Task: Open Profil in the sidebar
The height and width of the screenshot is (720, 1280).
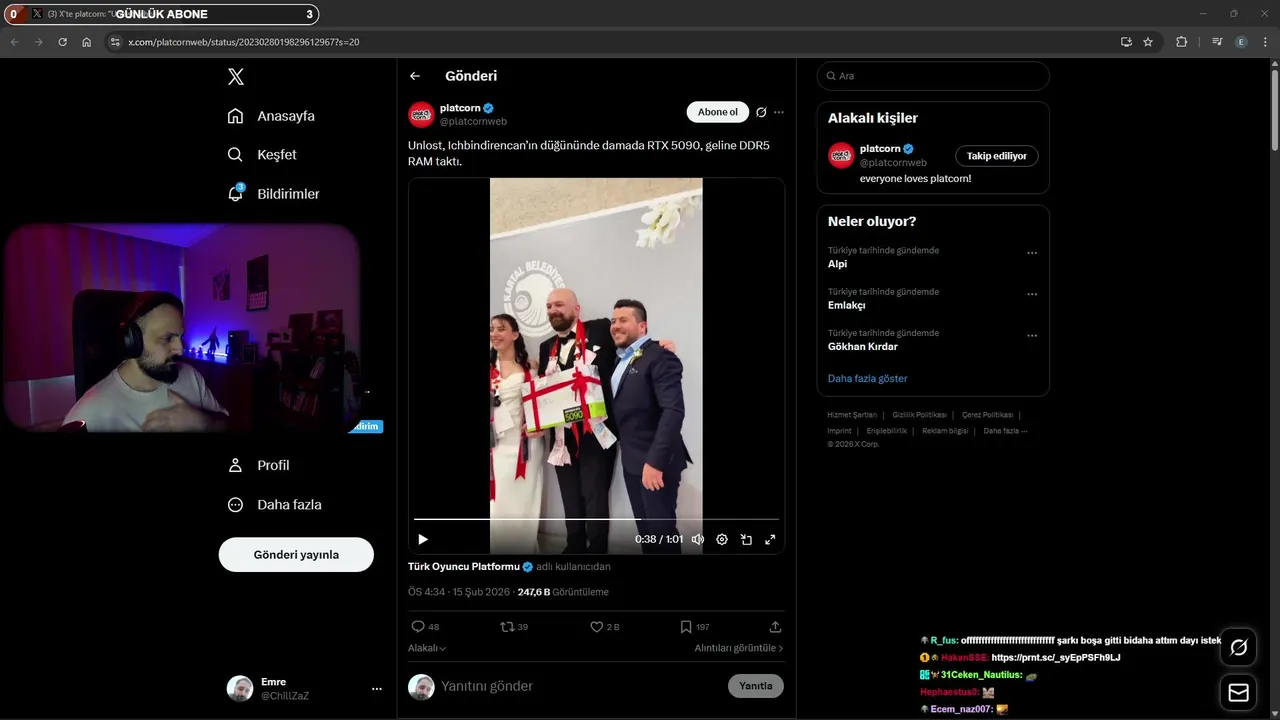Action: 259,465
